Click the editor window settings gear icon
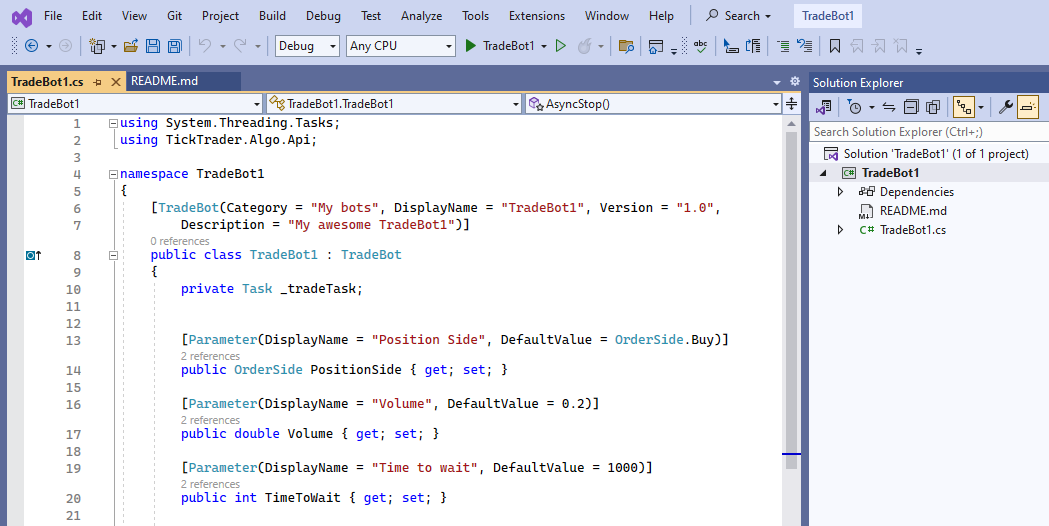 (x=795, y=81)
